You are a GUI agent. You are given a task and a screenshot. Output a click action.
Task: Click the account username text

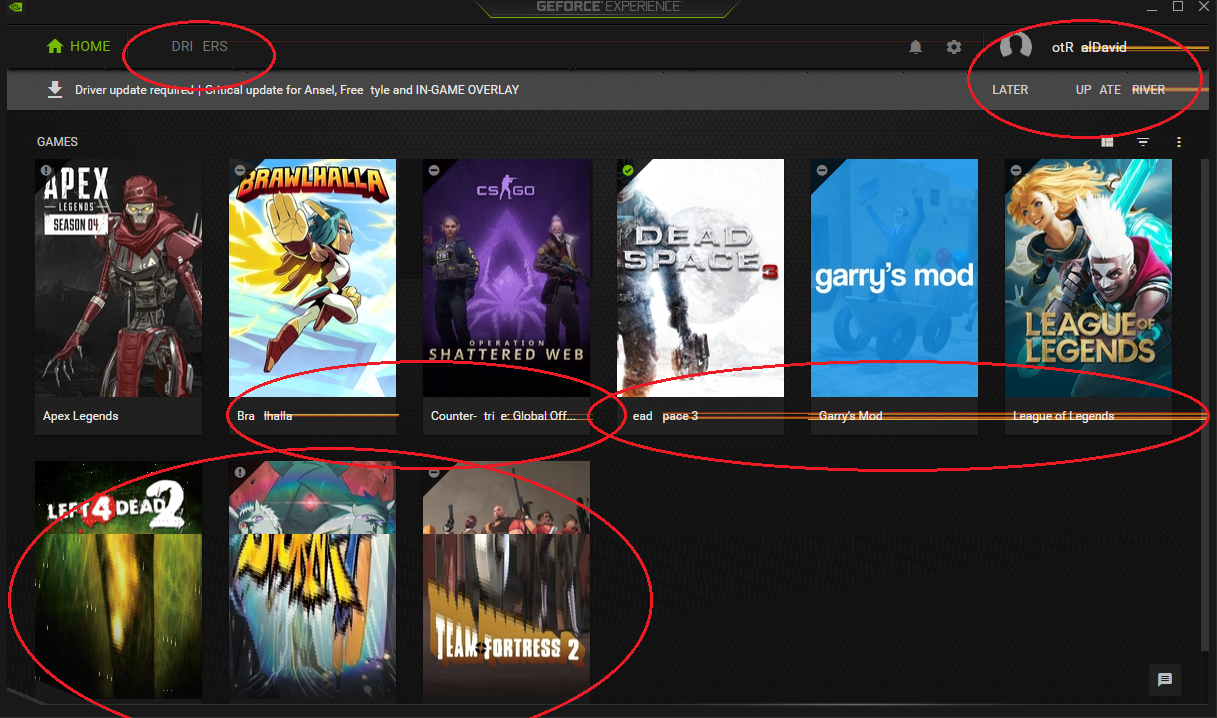tap(1089, 47)
